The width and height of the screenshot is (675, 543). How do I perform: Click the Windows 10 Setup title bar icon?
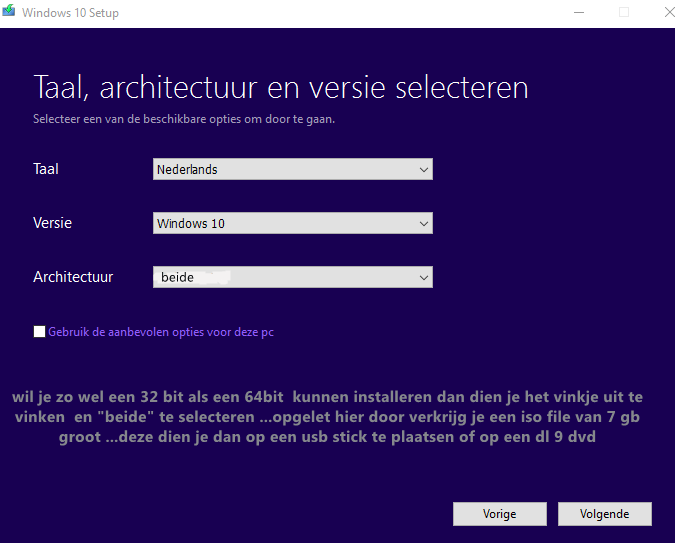pos(9,13)
